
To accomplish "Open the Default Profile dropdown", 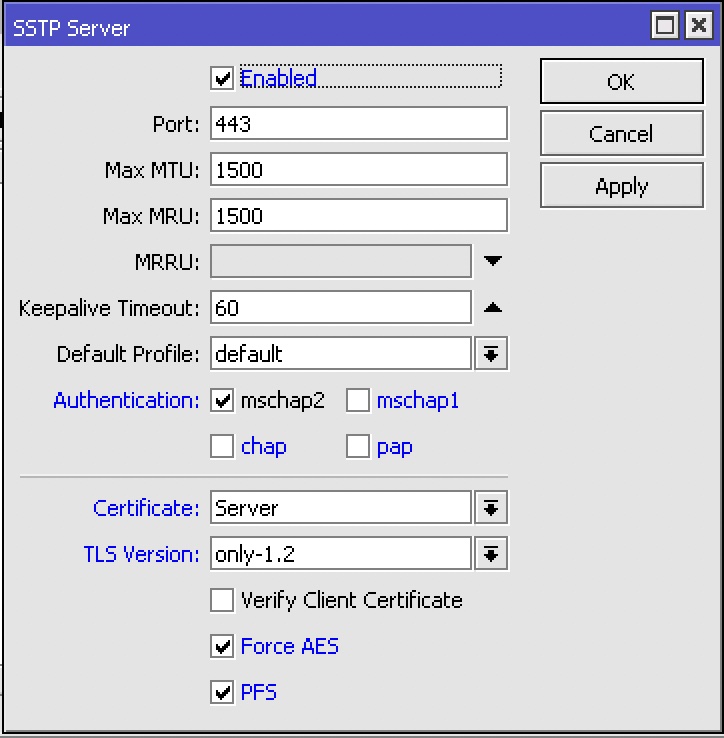I will click(x=491, y=354).
